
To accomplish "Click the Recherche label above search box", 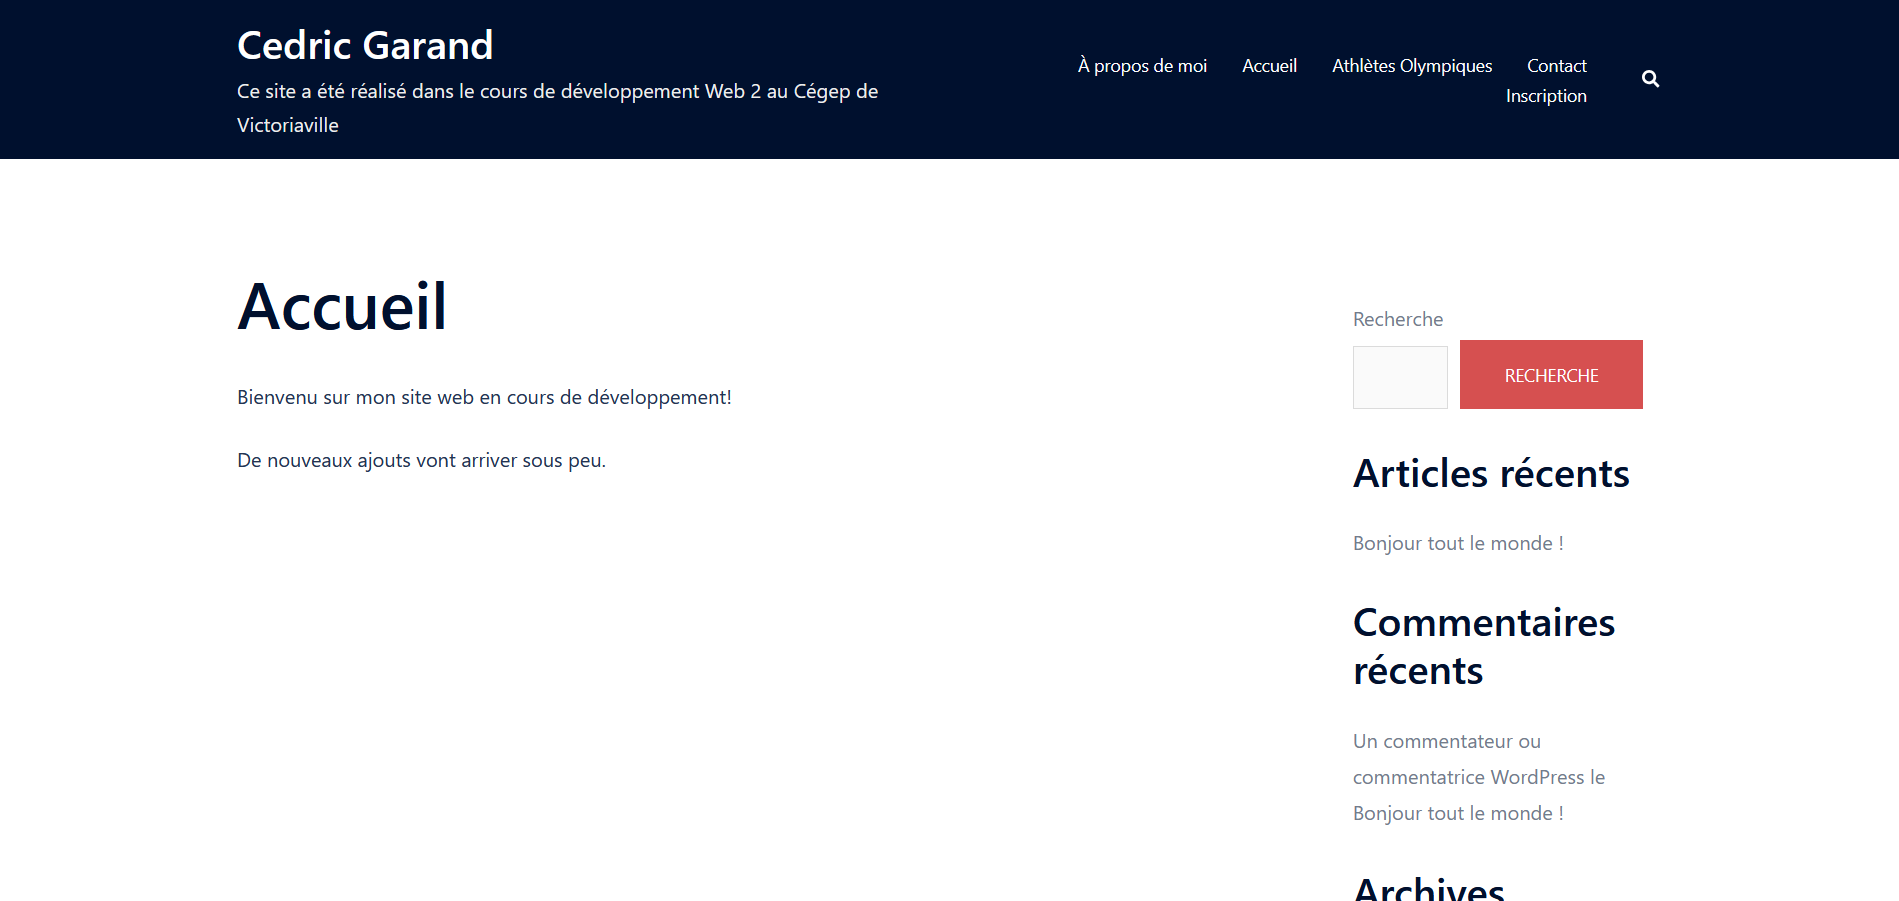I will (1397, 319).
